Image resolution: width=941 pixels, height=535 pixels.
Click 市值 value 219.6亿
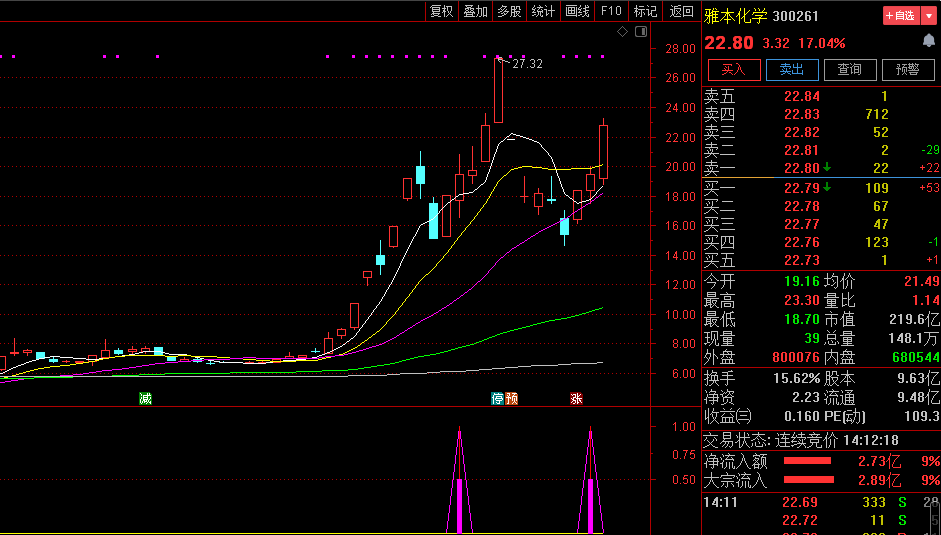click(x=915, y=319)
